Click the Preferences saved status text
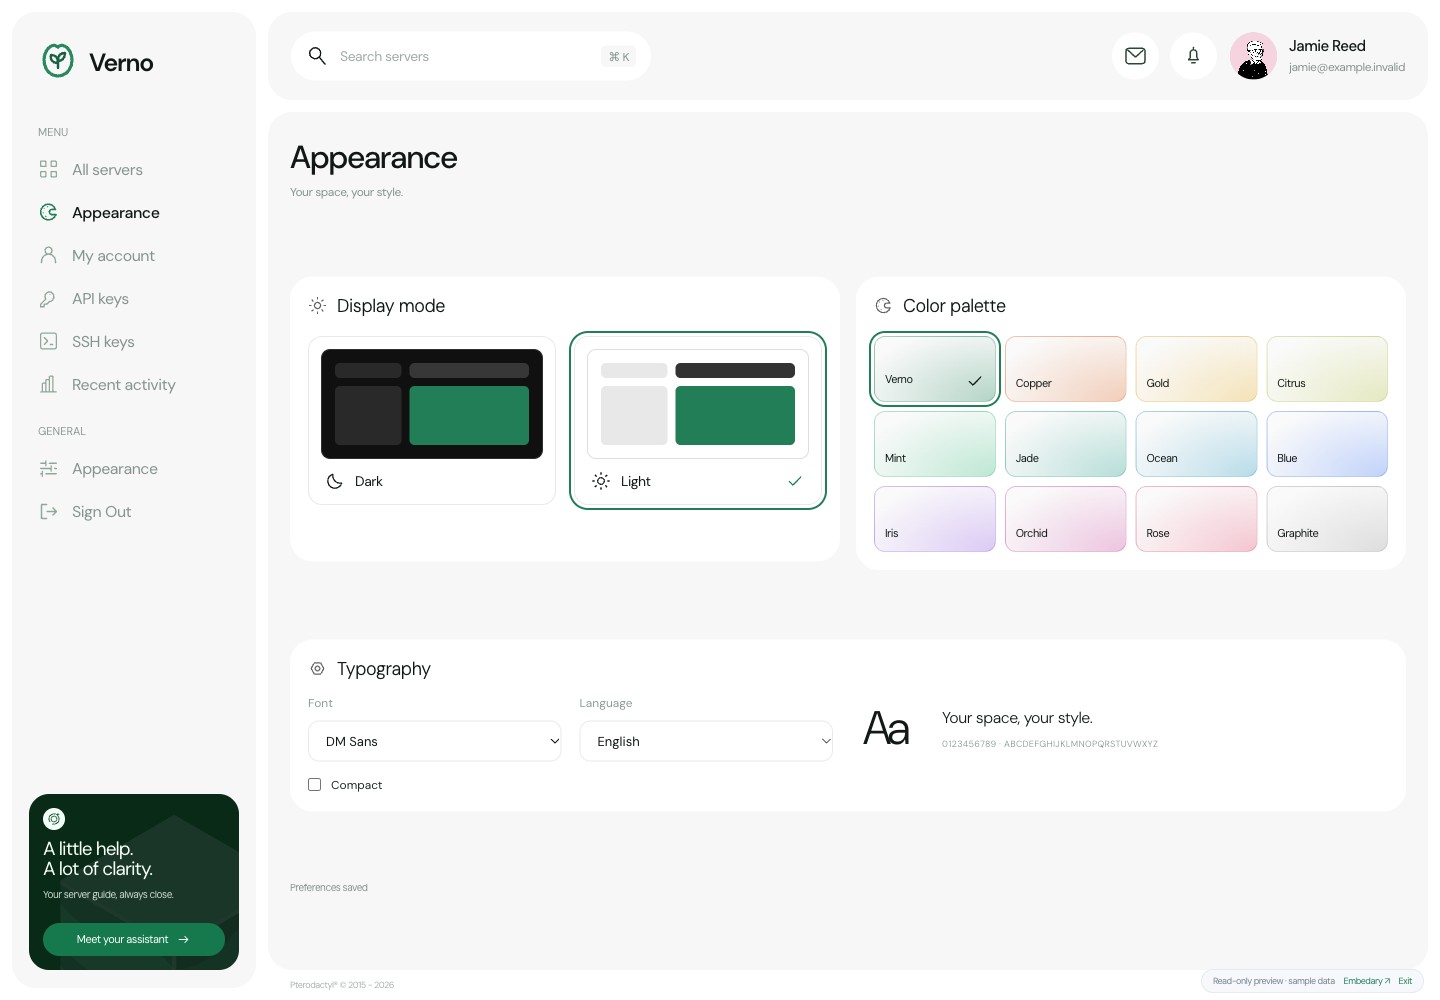 pos(329,887)
